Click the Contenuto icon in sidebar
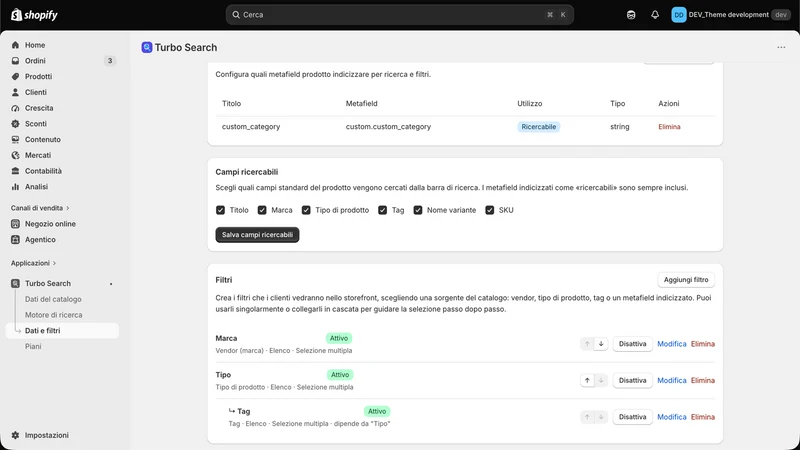This screenshot has width=800, height=450. click(x=15, y=139)
